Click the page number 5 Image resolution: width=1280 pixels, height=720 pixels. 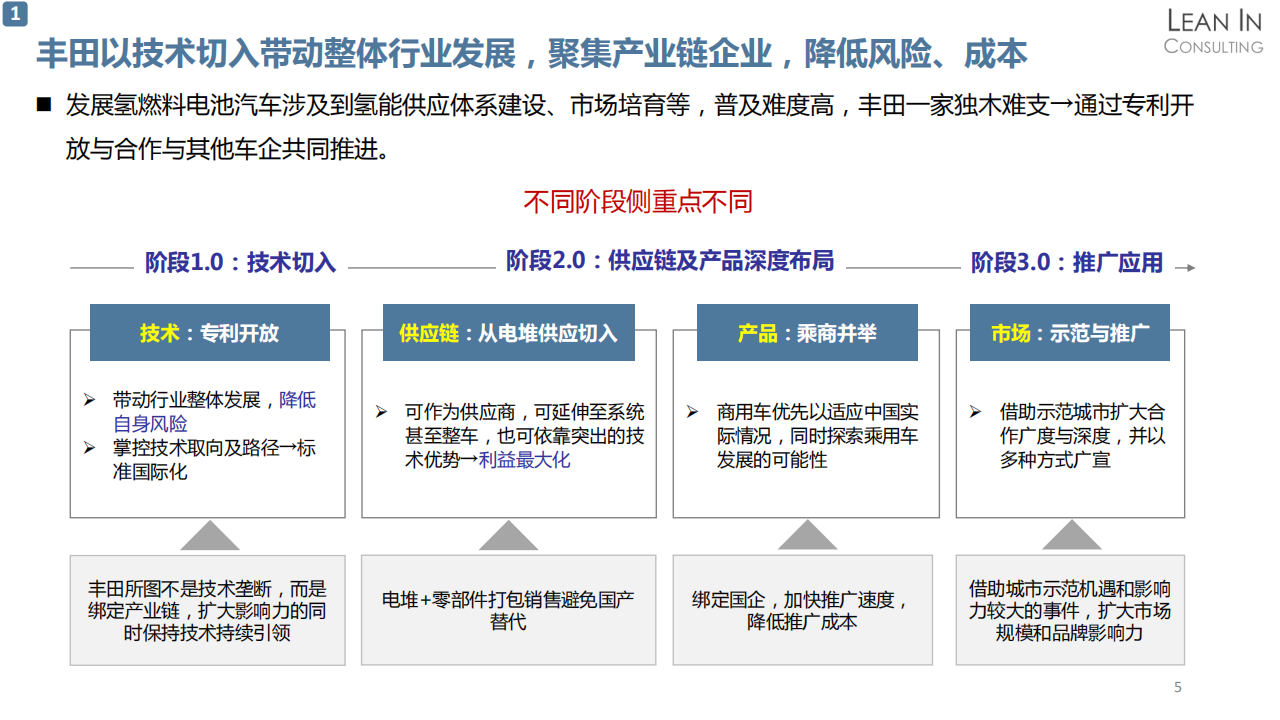[1177, 687]
